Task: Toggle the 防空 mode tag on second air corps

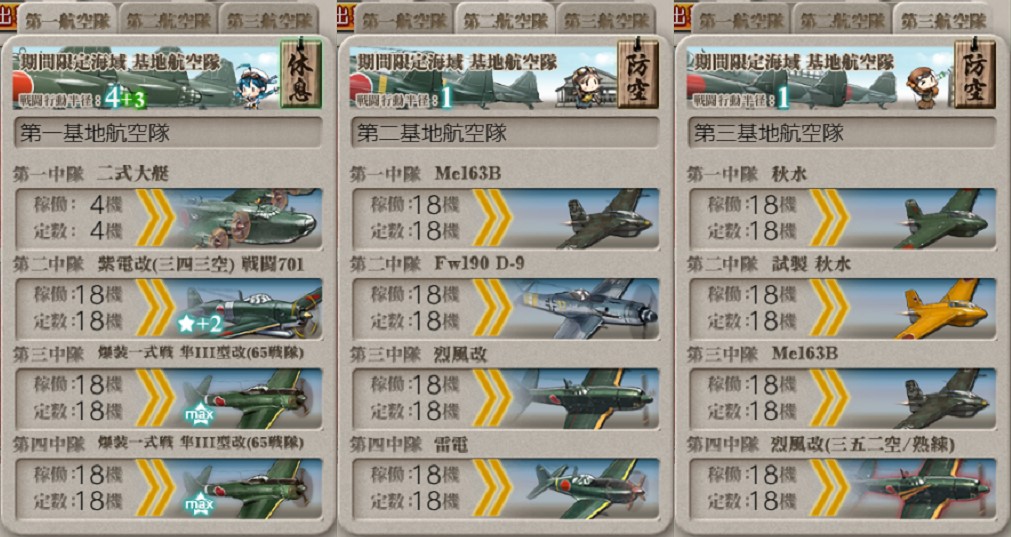Action: tap(638, 73)
